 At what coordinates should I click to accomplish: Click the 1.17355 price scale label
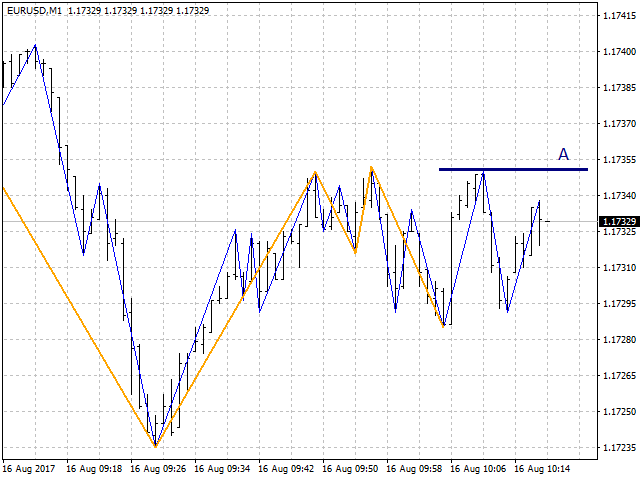pos(619,160)
